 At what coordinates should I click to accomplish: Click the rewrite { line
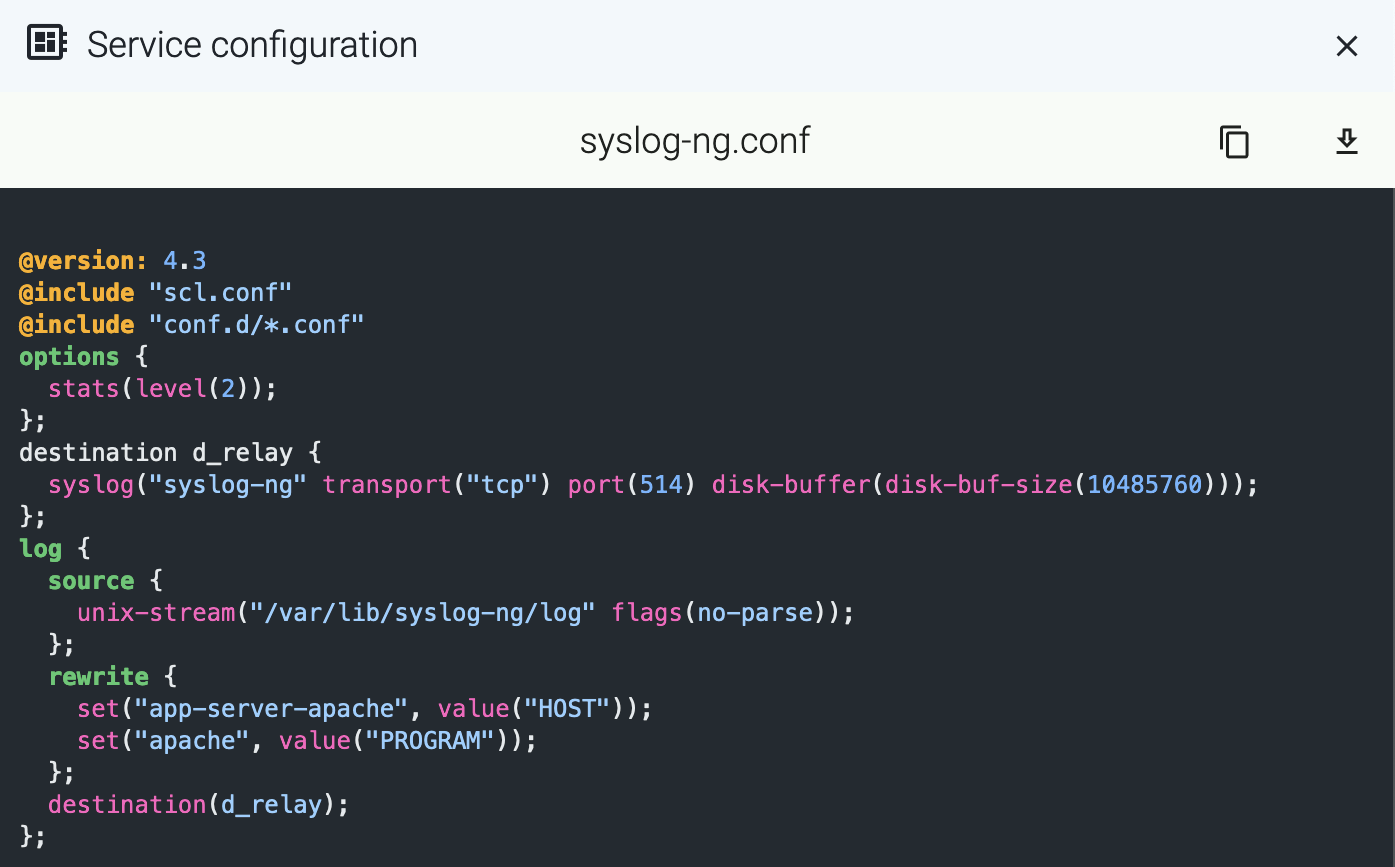coord(113,677)
